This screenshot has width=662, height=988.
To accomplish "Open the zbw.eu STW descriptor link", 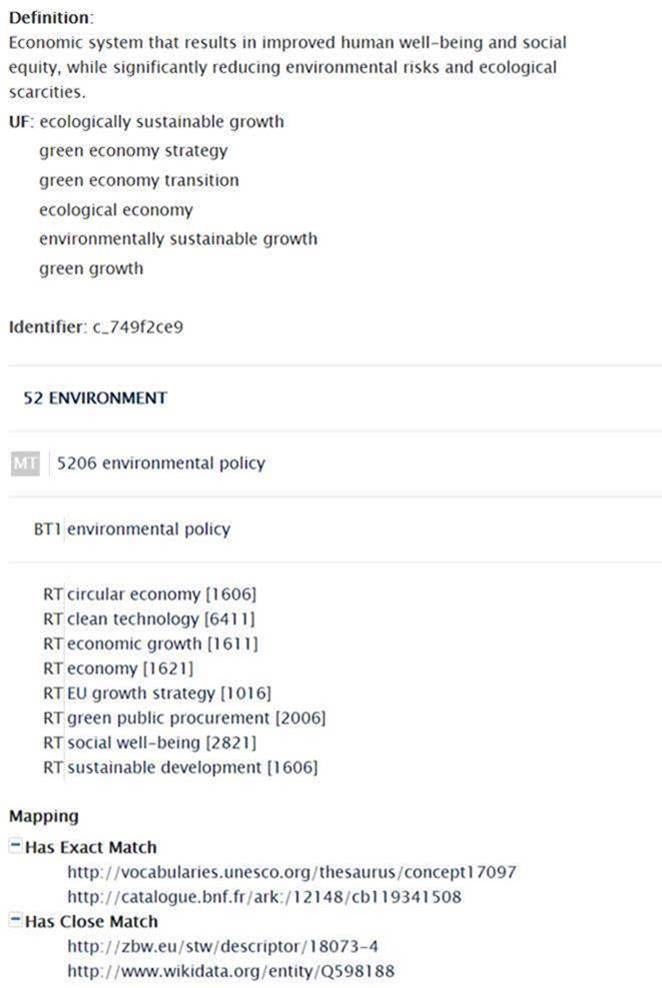I will [223, 946].
